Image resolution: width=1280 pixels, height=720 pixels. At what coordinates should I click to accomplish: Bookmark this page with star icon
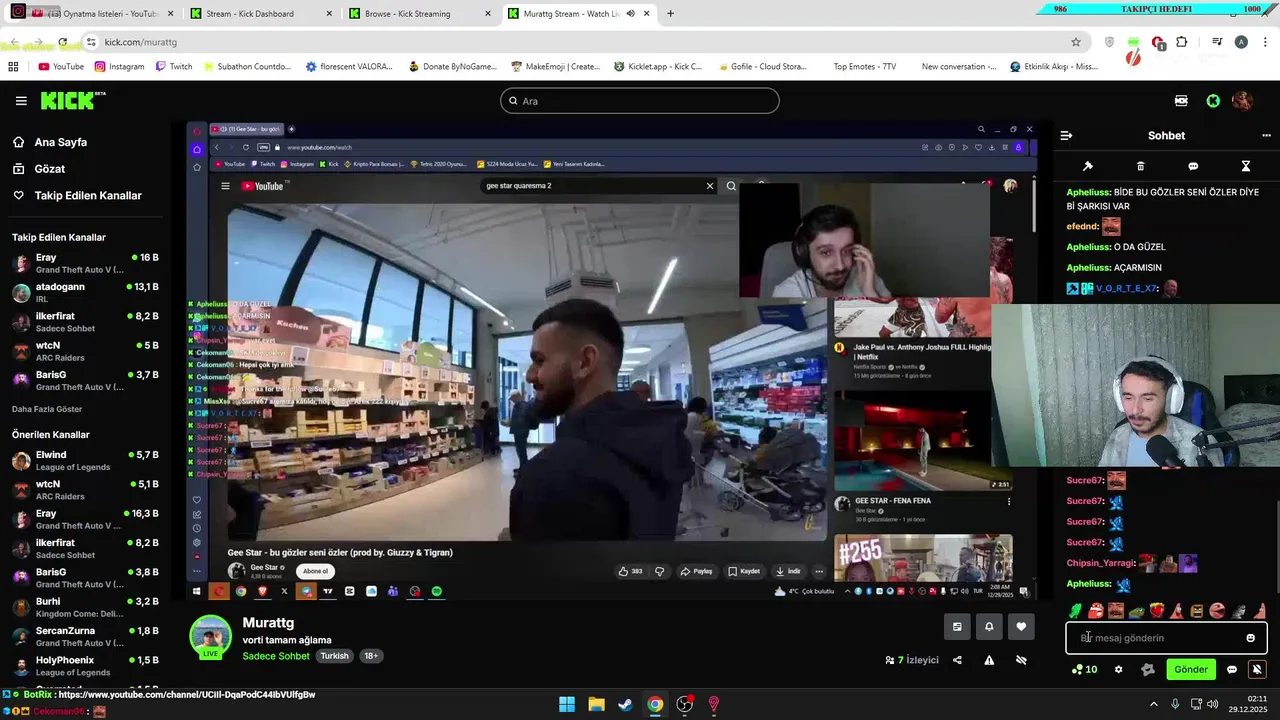tap(1076, 42)
